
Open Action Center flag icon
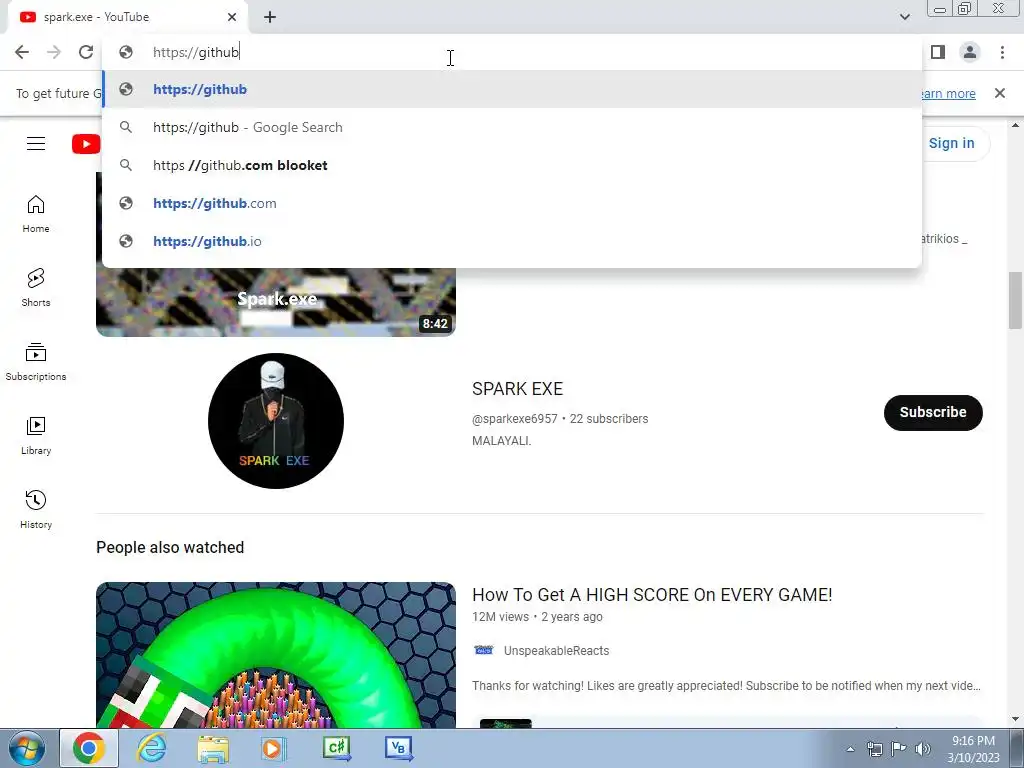[899, 749]
